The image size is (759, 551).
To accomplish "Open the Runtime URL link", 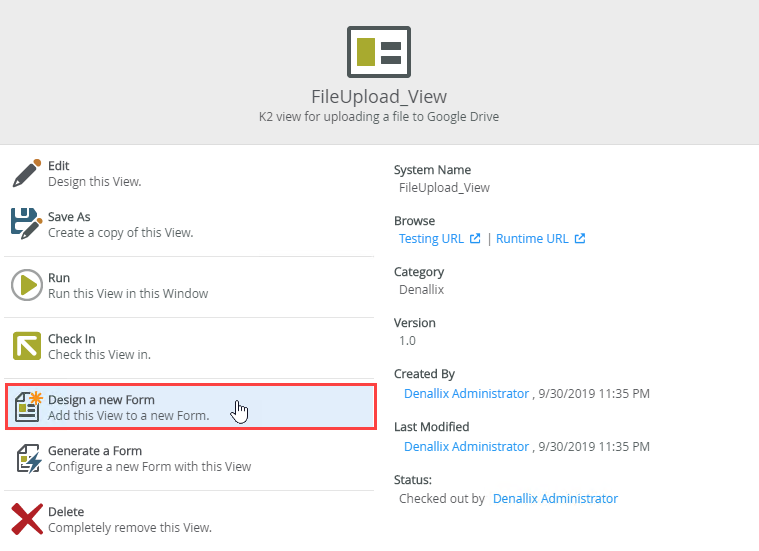I will [532, 239].
